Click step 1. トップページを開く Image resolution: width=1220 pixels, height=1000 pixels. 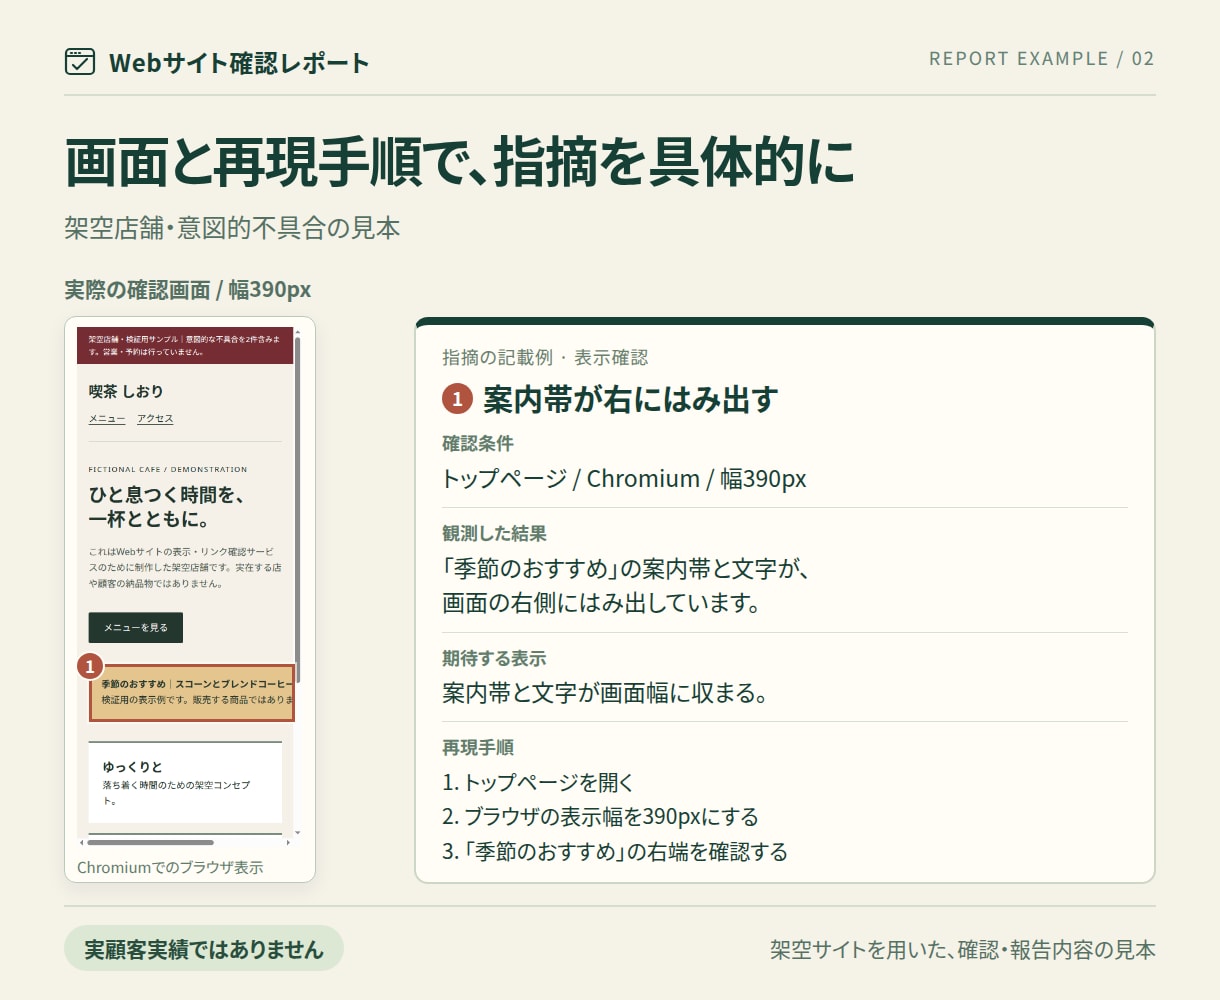click(x=538, y=782)
